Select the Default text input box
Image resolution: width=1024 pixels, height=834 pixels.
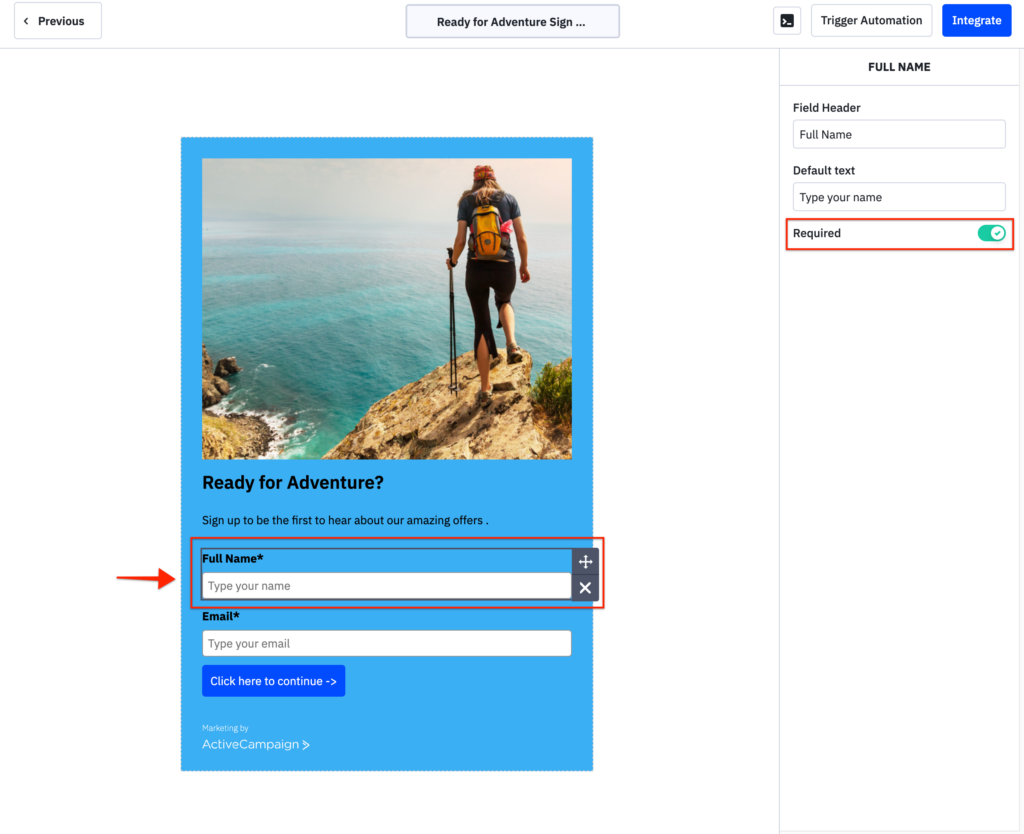[x=898, y=196]
